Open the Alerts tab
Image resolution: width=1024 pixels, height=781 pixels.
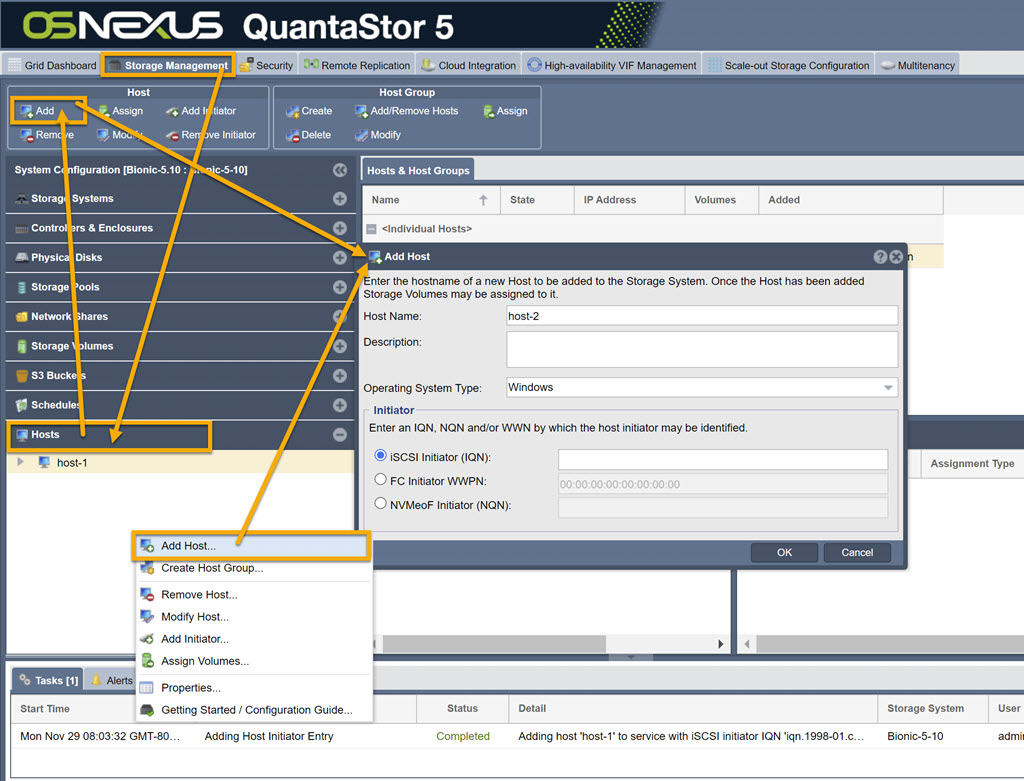point(112,680)
